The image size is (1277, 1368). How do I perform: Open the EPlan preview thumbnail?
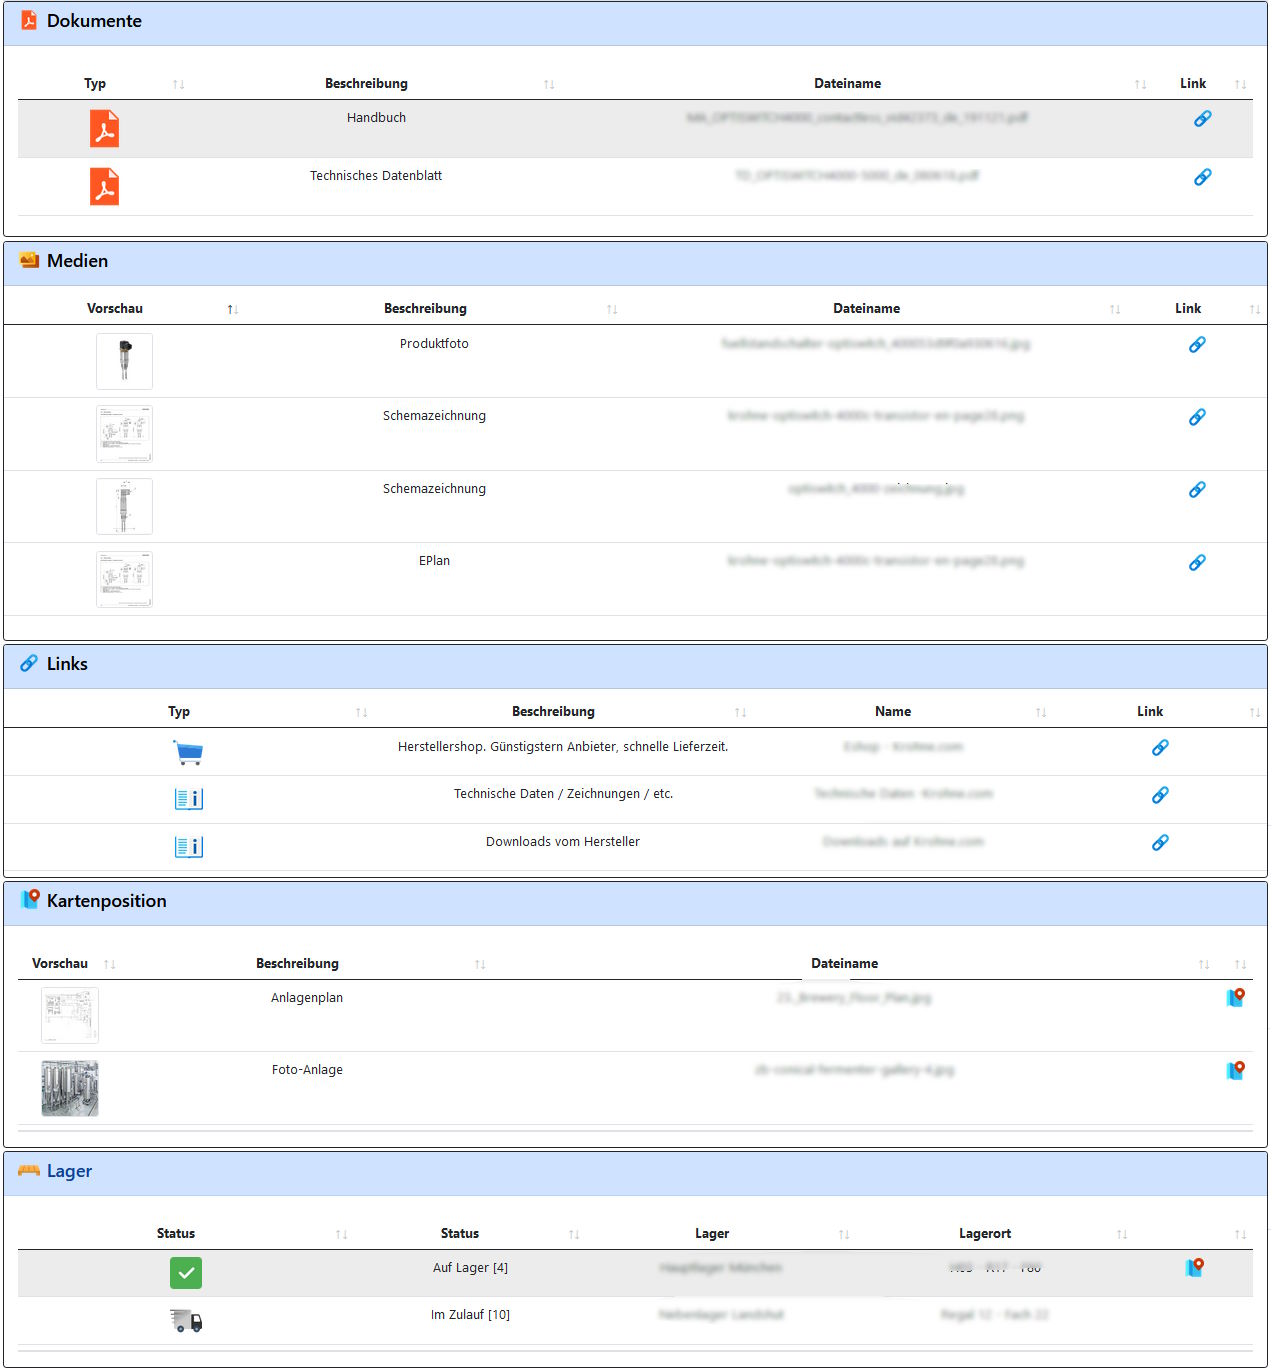coord(124,579)
